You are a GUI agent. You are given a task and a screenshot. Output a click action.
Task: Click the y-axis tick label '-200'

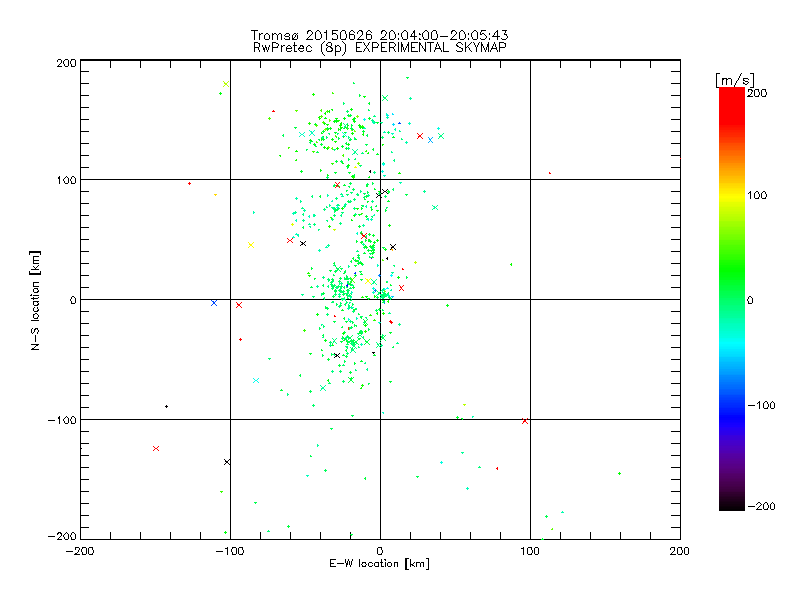(62, 536)
